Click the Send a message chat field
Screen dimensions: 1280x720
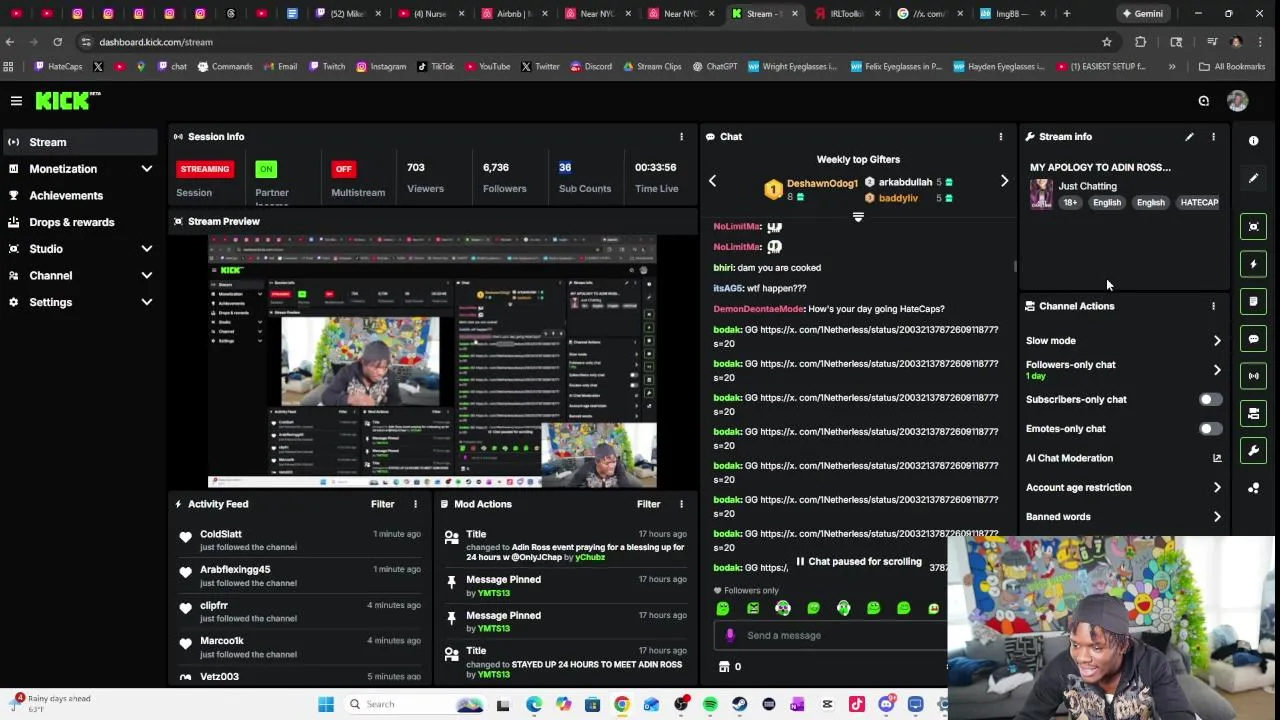point(830,635)
